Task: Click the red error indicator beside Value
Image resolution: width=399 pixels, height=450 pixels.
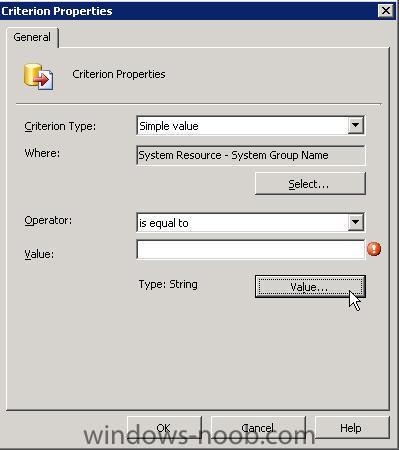Action: tap(374, 249)
